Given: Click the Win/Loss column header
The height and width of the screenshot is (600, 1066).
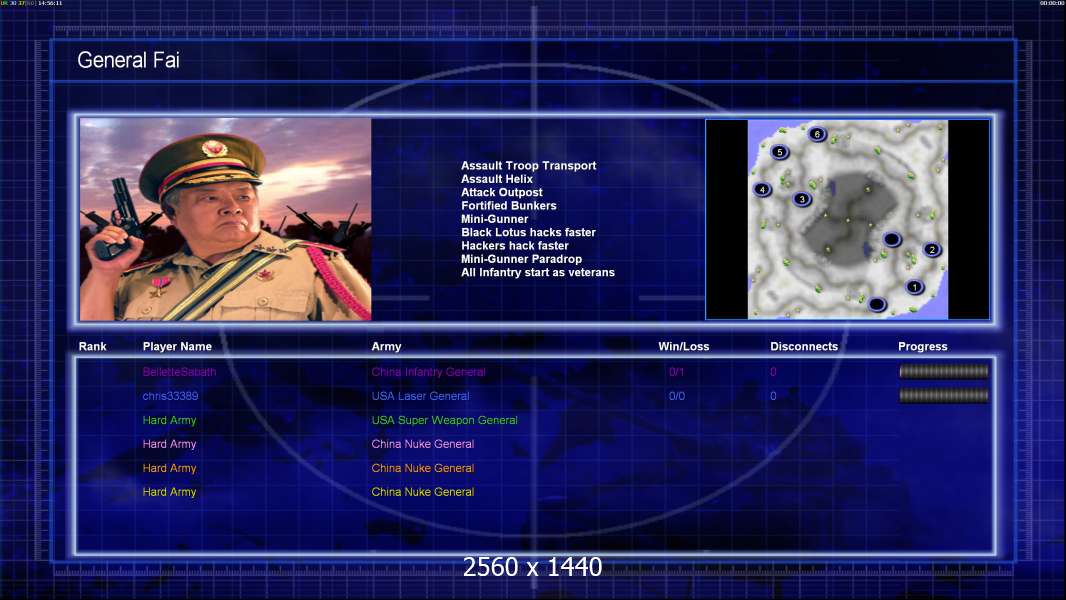Looking at the screenshot, I should point(683,347).
